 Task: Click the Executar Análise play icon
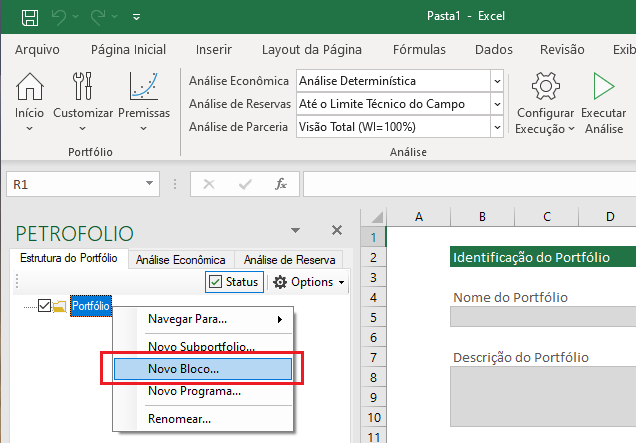pos(603,89)
